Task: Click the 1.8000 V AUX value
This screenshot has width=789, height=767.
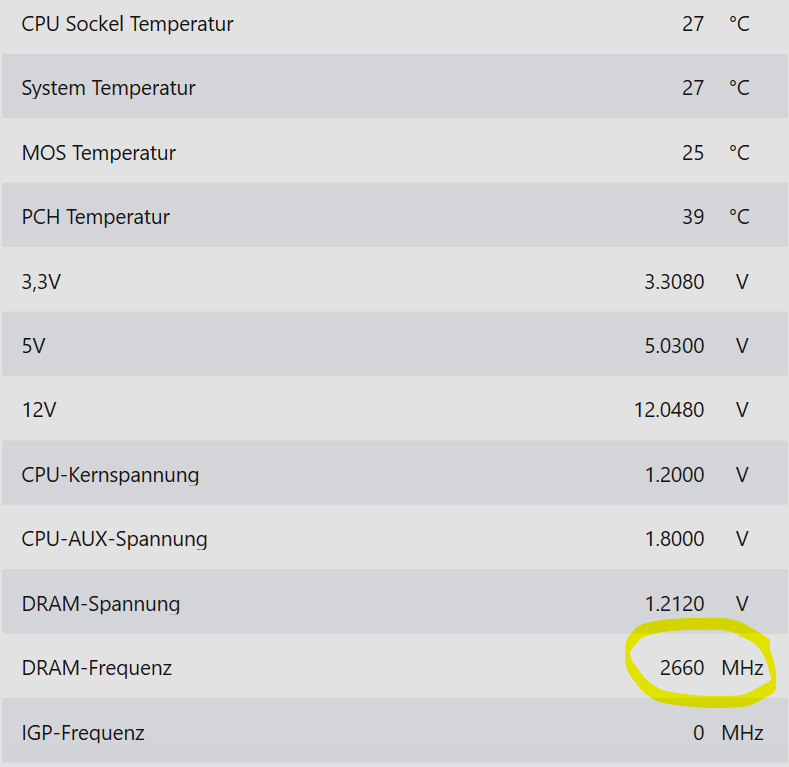Action: (697, 539)
